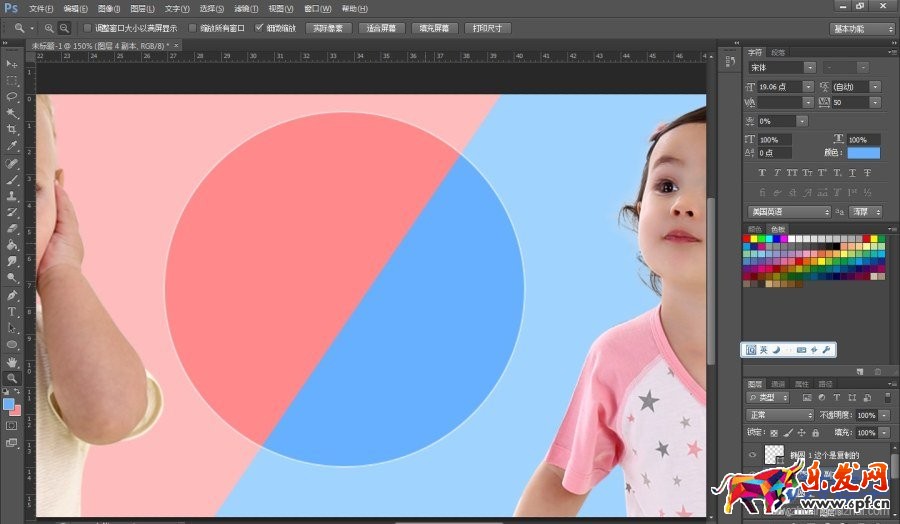Click the zoom out magnifier in options bar

64,28
